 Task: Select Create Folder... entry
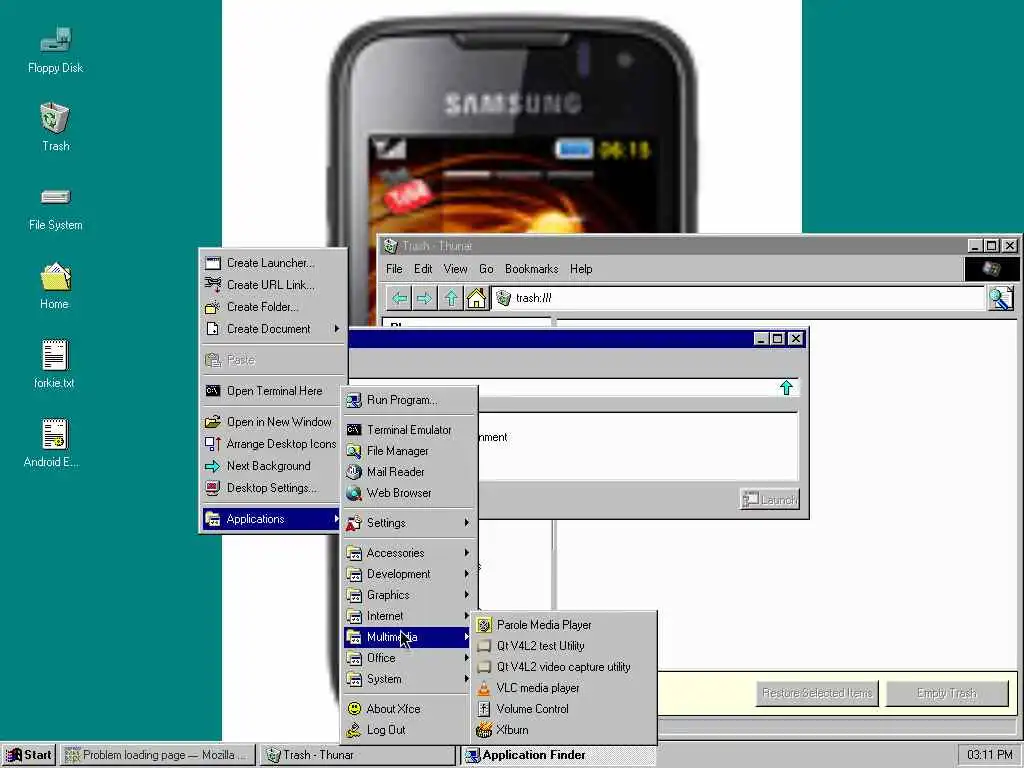click(273, 307)
